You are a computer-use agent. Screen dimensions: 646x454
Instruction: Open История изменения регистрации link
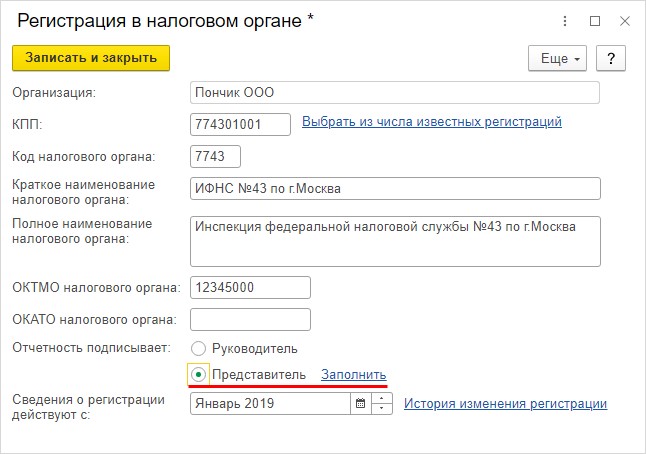[505, 403]
